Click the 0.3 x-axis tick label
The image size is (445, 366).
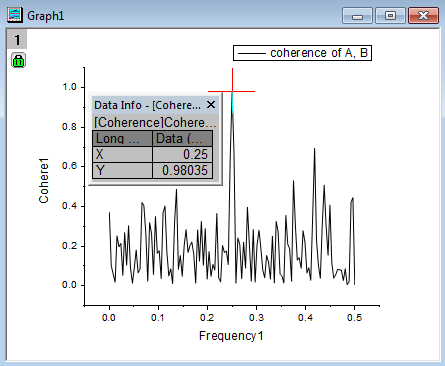256,317
